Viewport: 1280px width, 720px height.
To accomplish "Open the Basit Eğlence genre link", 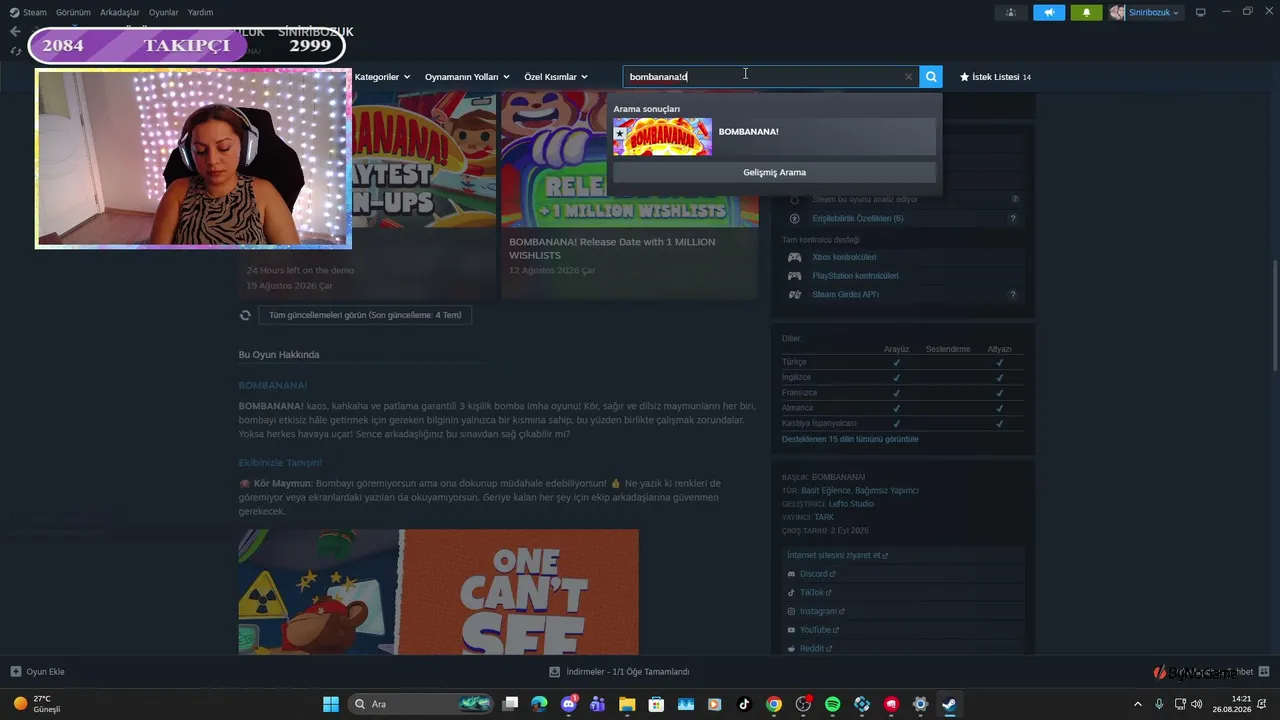I will coord(826,490).
